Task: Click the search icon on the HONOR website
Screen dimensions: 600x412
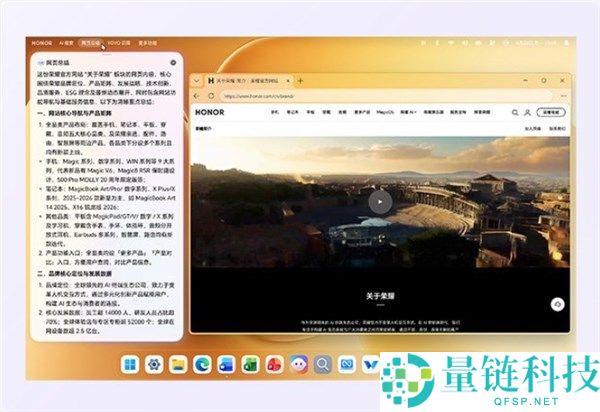Action: point(515,112)
